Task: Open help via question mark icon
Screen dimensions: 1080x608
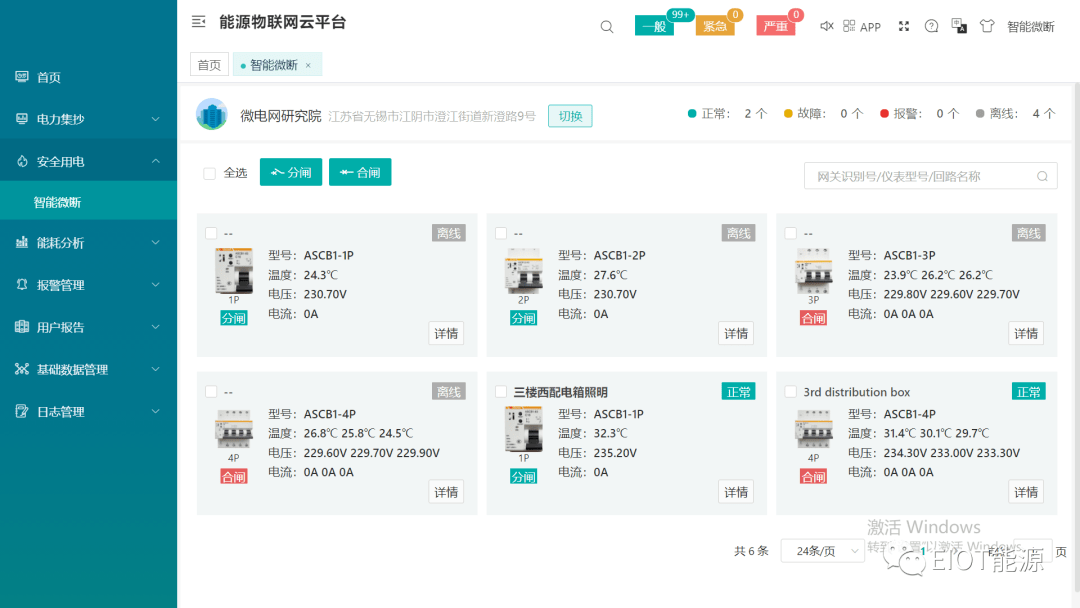Action: click(x=932, y=26)
